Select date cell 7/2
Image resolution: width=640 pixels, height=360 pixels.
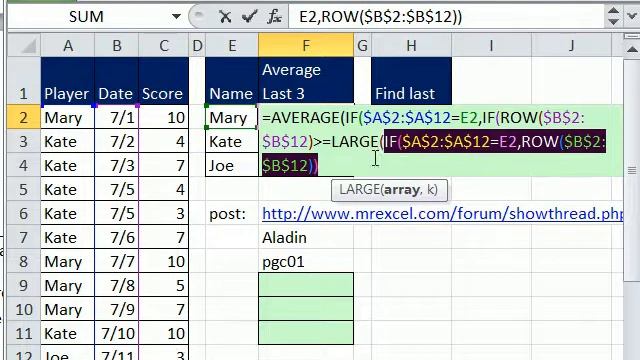[x=117, y=142]
